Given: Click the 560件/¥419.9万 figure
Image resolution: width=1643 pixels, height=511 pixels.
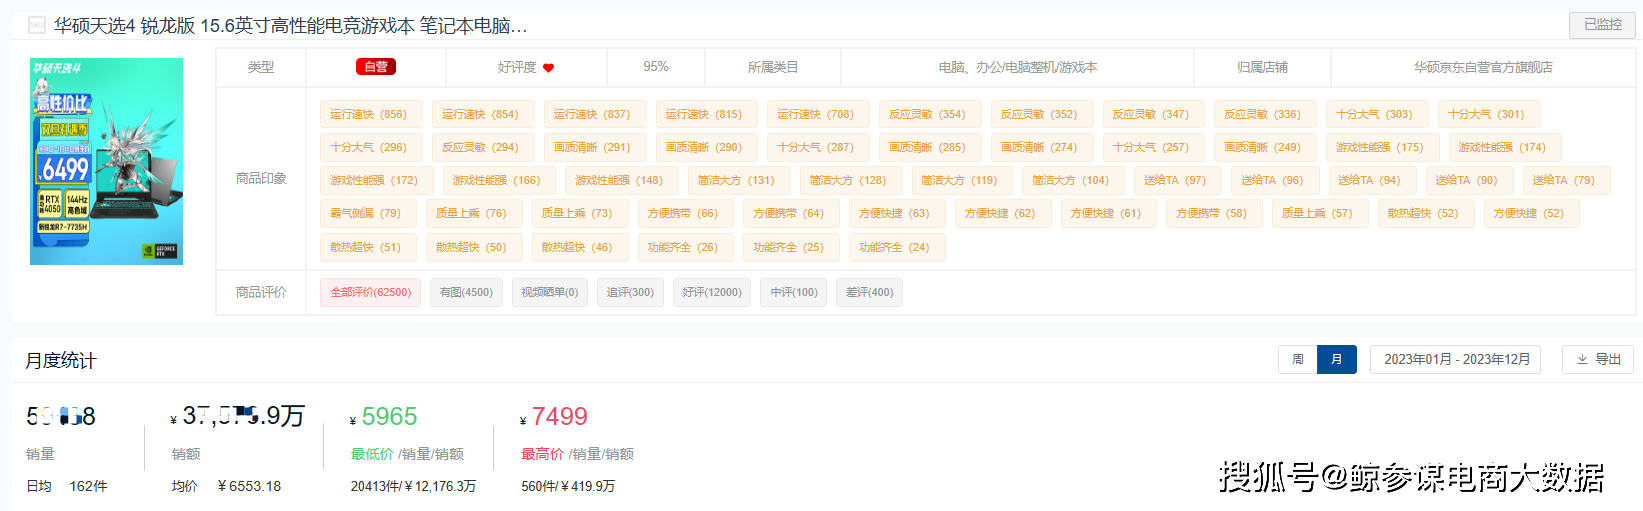Looking at the screenshot, I should [568, 486].
